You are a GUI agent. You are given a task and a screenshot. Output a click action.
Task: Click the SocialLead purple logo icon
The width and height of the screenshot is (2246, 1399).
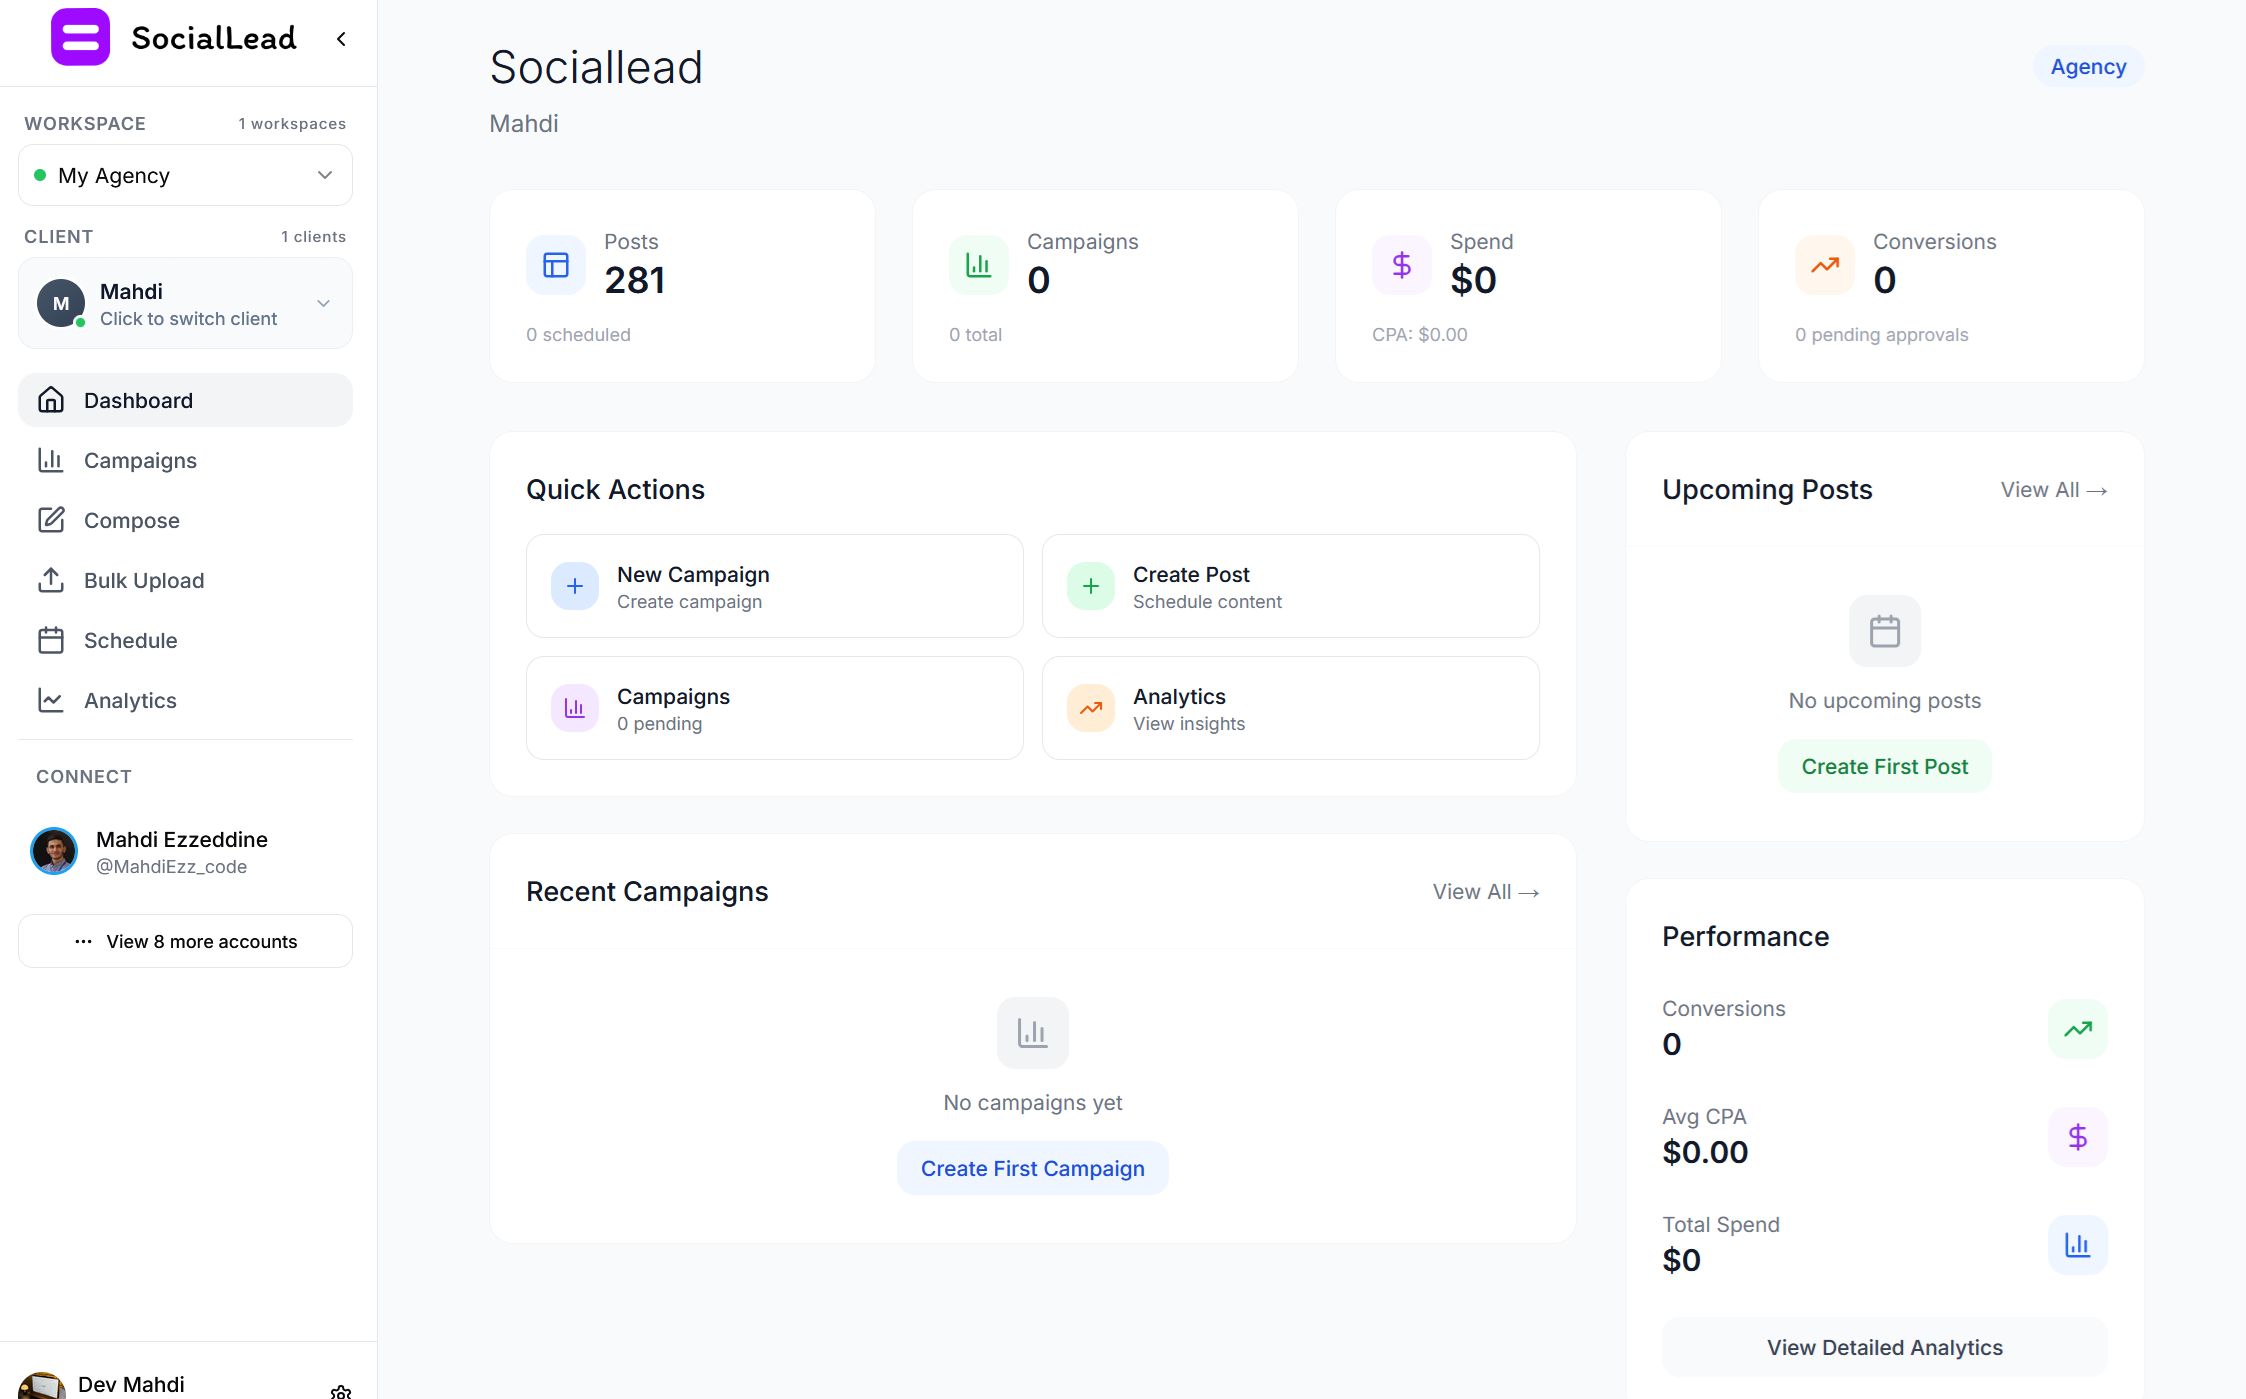coord(80,38)
